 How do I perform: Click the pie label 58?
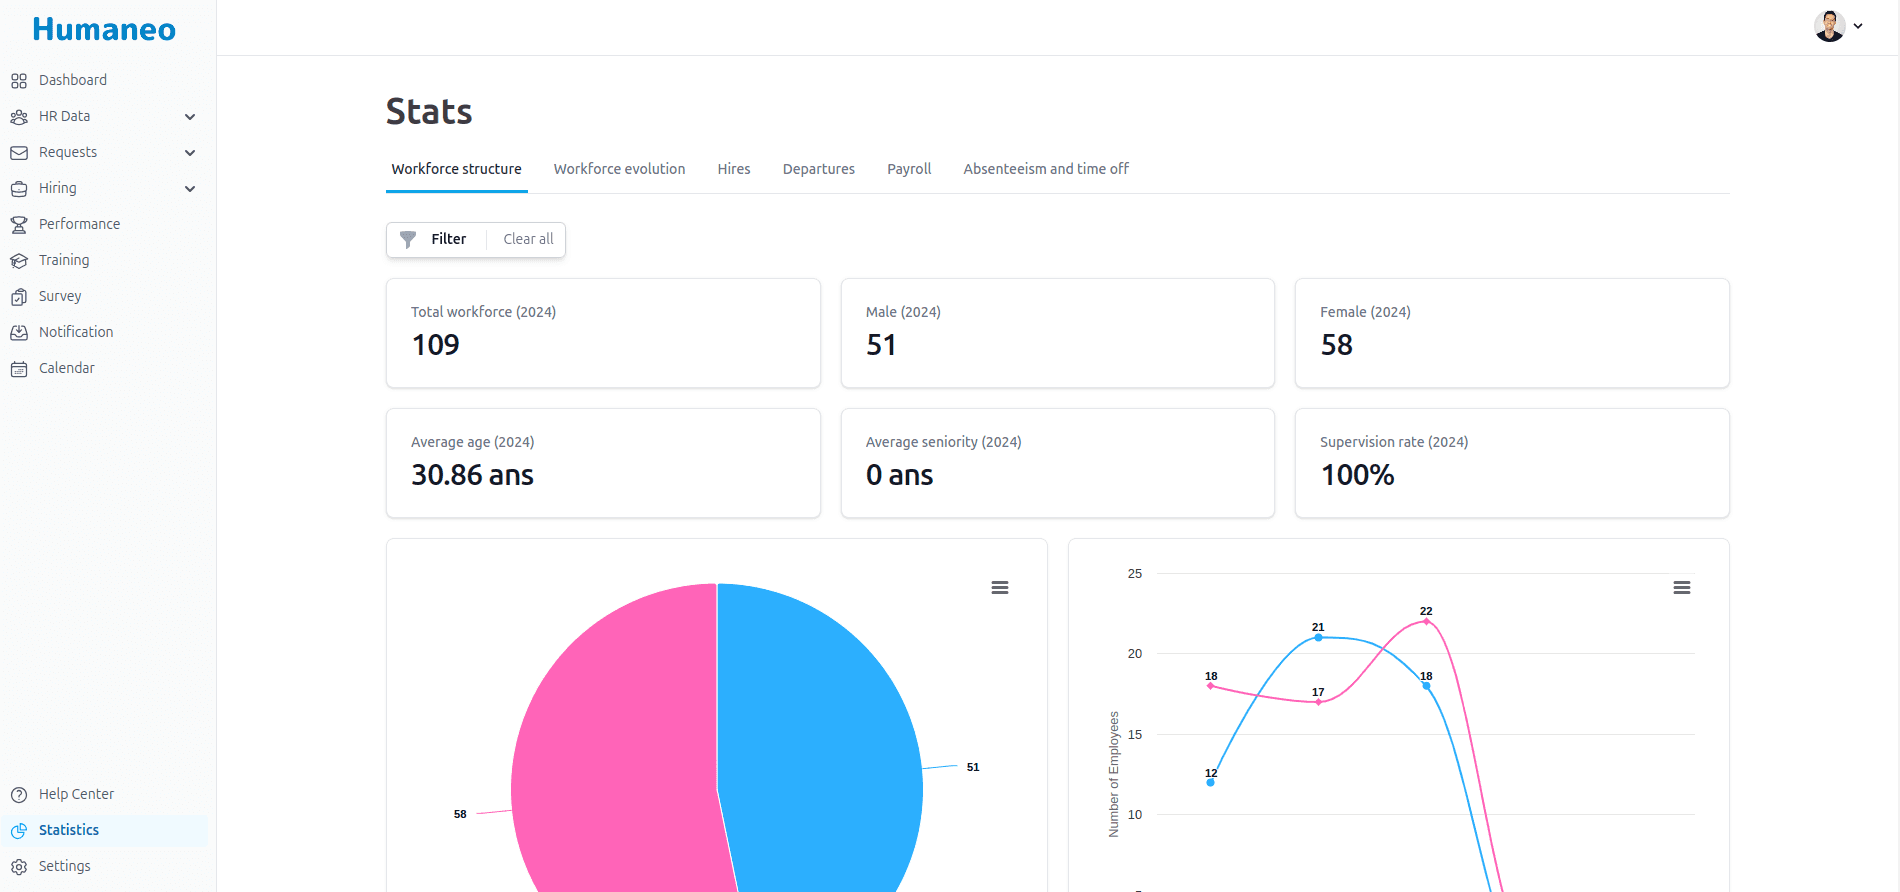click(460, 814)
